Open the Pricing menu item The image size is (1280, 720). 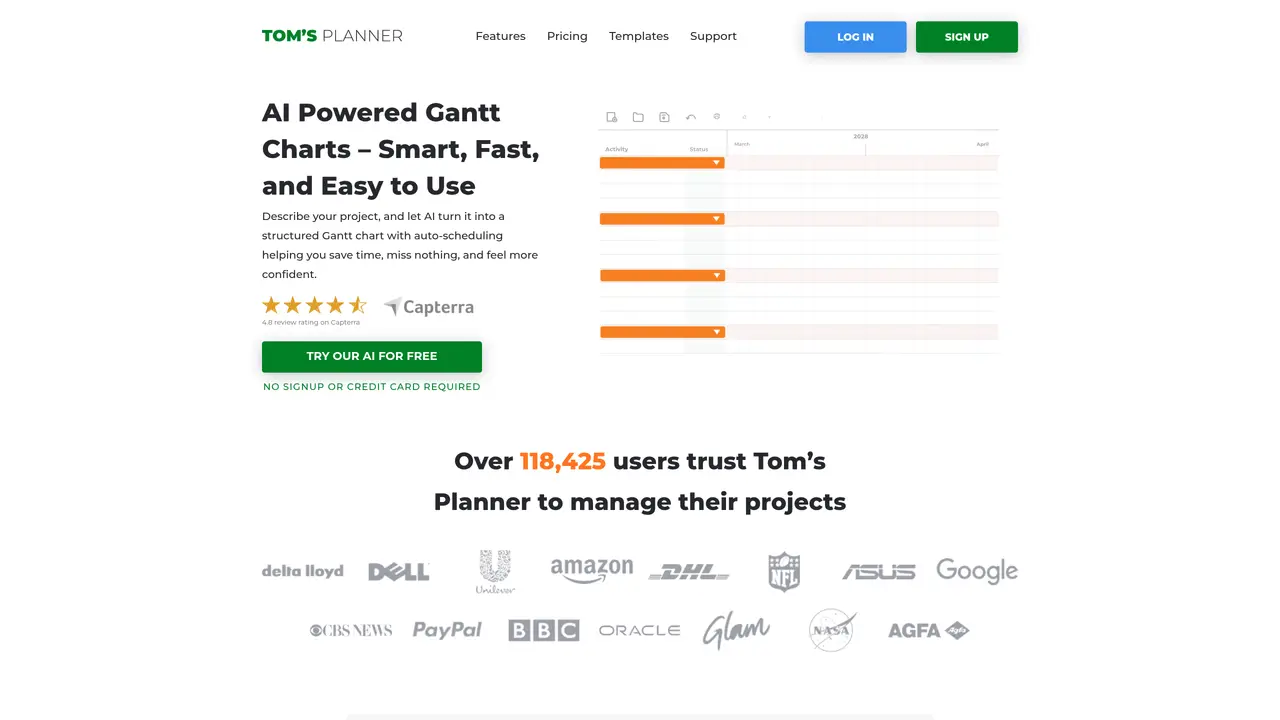(567, 36)
